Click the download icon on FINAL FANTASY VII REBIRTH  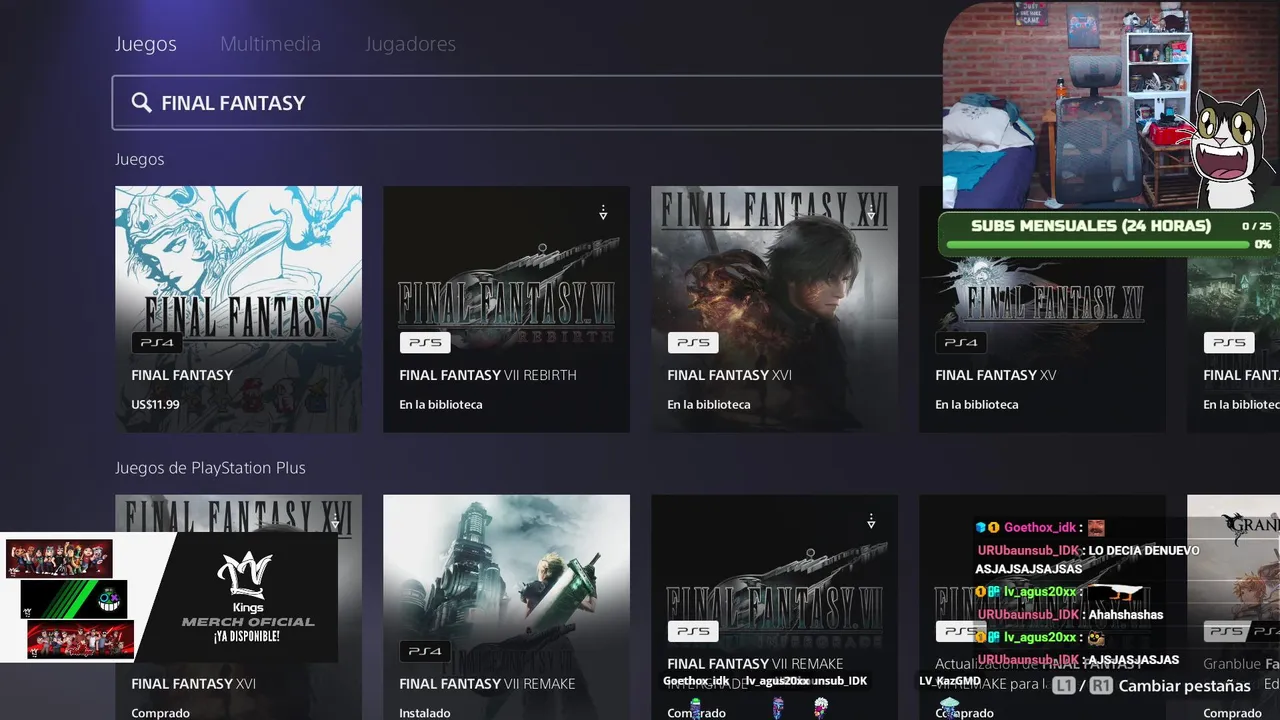(x=603, y=213)
